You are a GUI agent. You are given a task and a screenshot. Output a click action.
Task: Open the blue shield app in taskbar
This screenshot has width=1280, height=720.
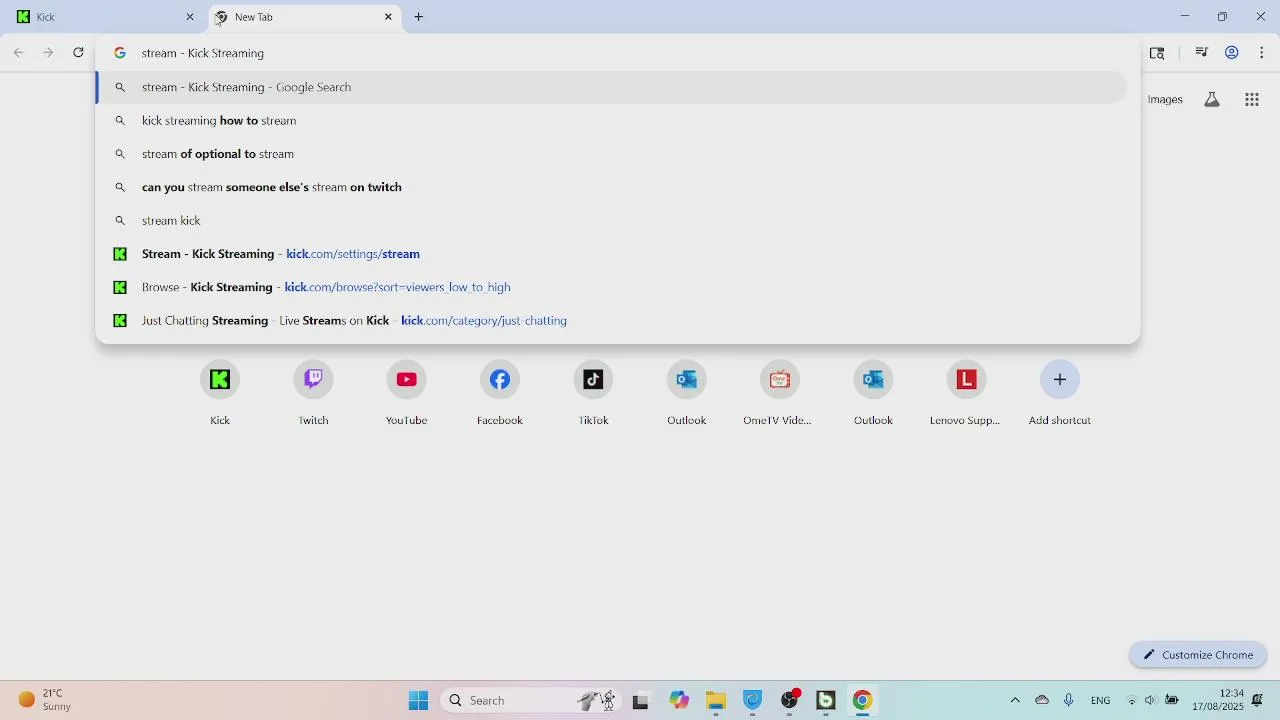(753, 701)
